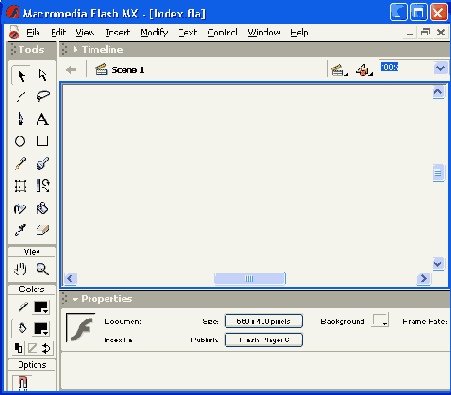Activate the Zoom magnifier tool
451x395 pixels.
tap(43, 269)
